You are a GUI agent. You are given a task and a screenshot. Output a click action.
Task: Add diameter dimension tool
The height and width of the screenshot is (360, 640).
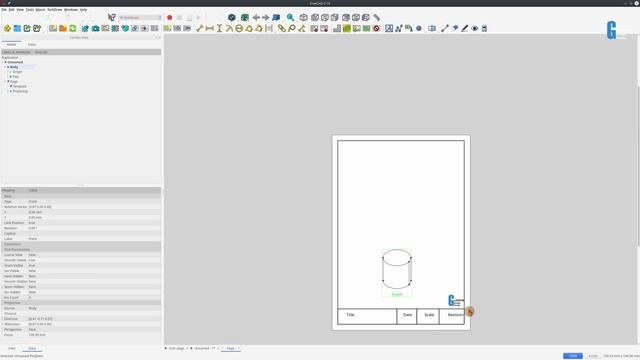[x=239, y=28]
